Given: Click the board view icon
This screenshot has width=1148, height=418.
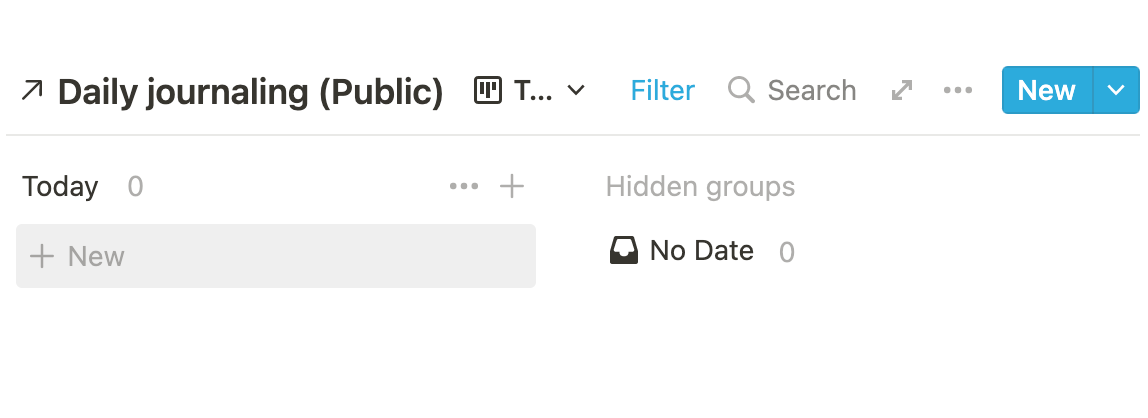Looking at the screenshot, I should pos(488,90).
